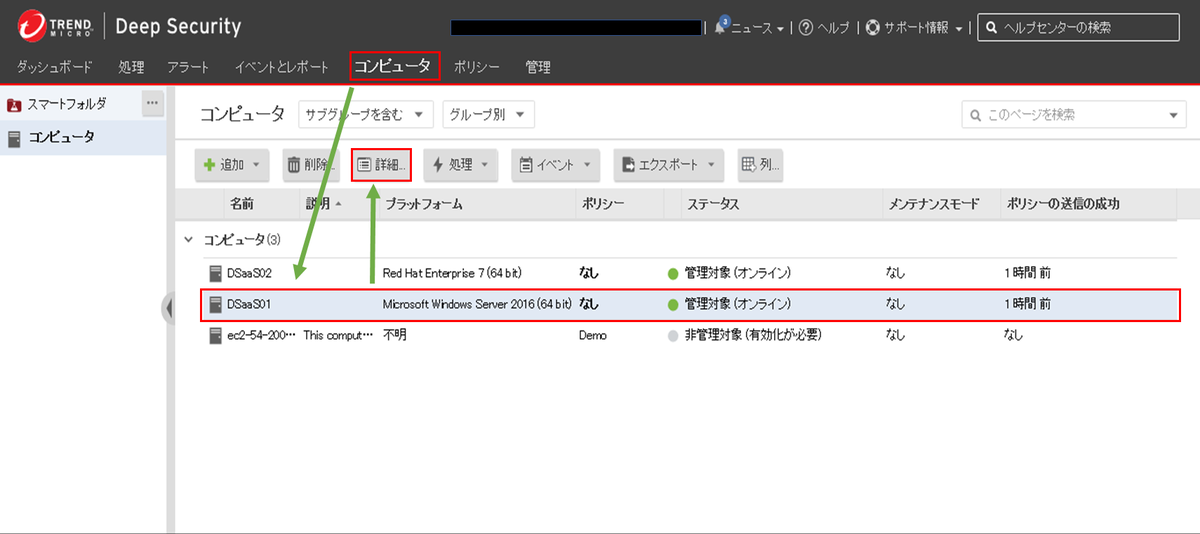Sort by the ステータス column header
1200x534 pixels.
tap(713, 204)
